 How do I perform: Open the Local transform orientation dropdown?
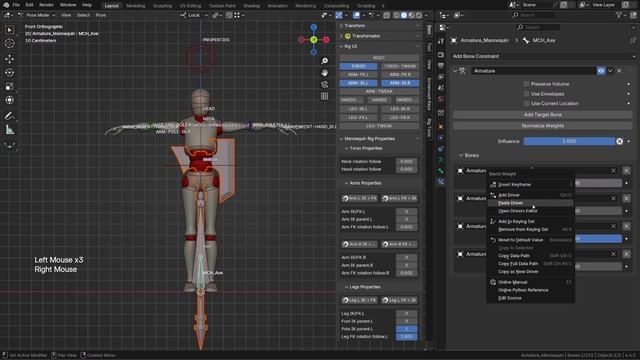[194, 15]
